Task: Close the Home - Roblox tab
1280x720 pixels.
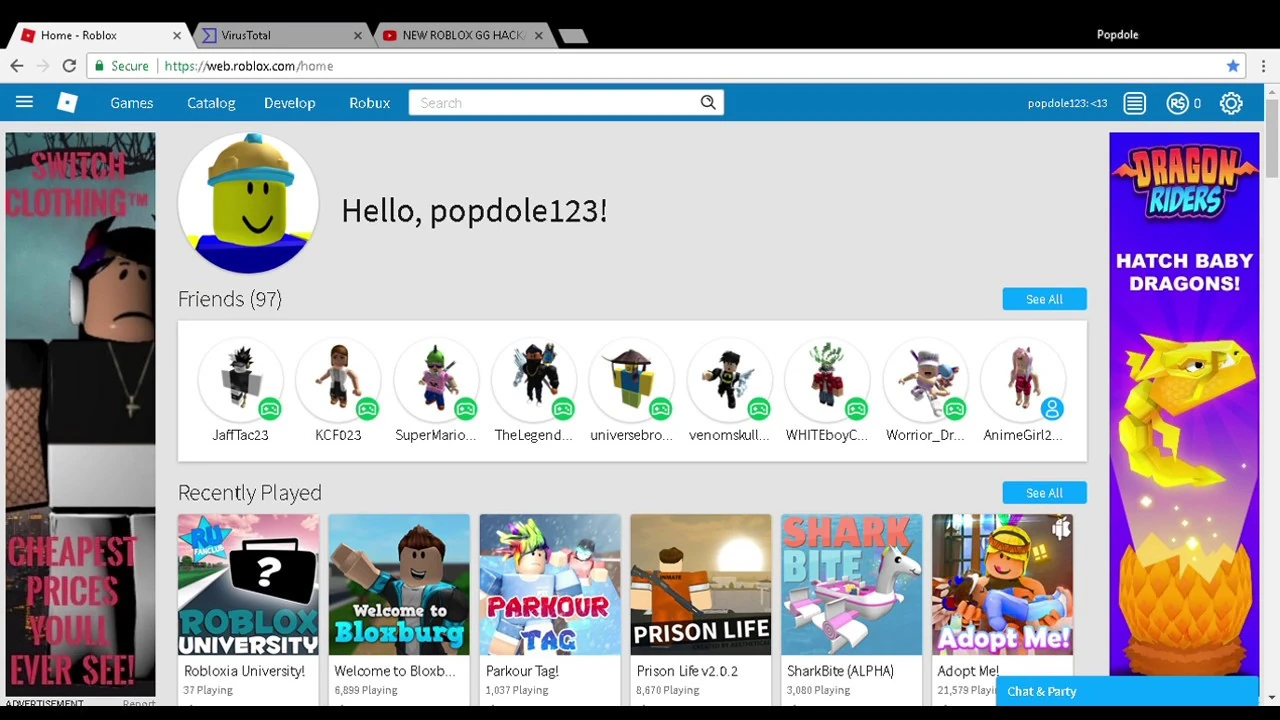Action: 177,35
